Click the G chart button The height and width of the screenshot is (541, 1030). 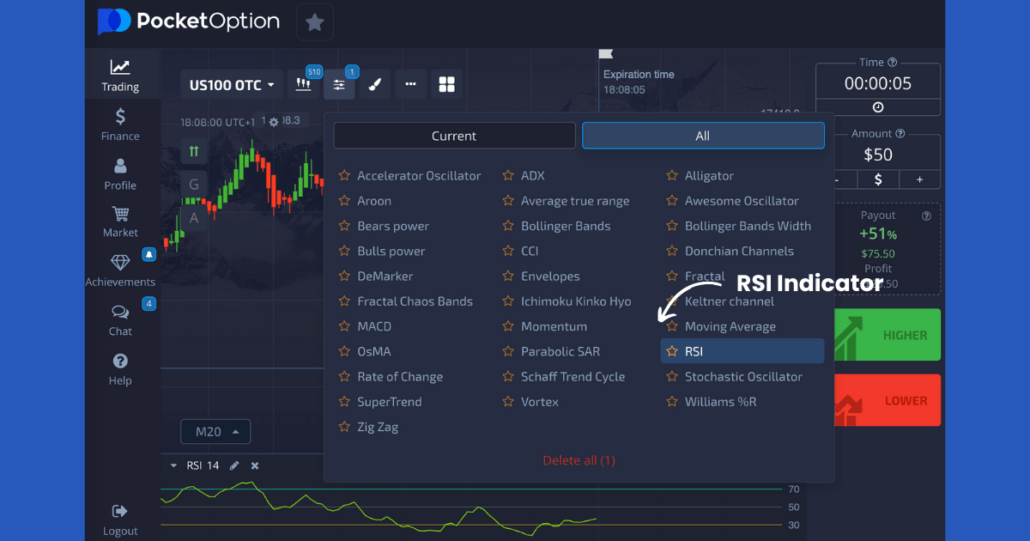click(x=194, y=184)
